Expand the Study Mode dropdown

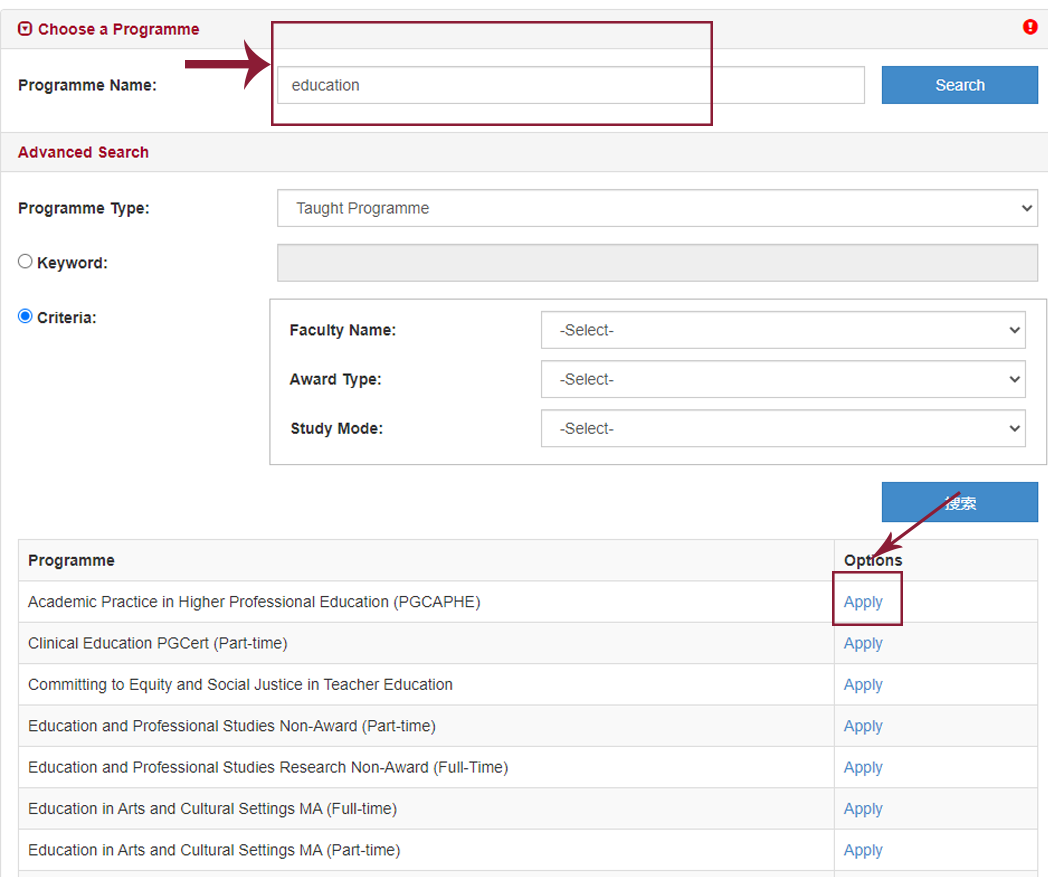[x=783, y=428]
